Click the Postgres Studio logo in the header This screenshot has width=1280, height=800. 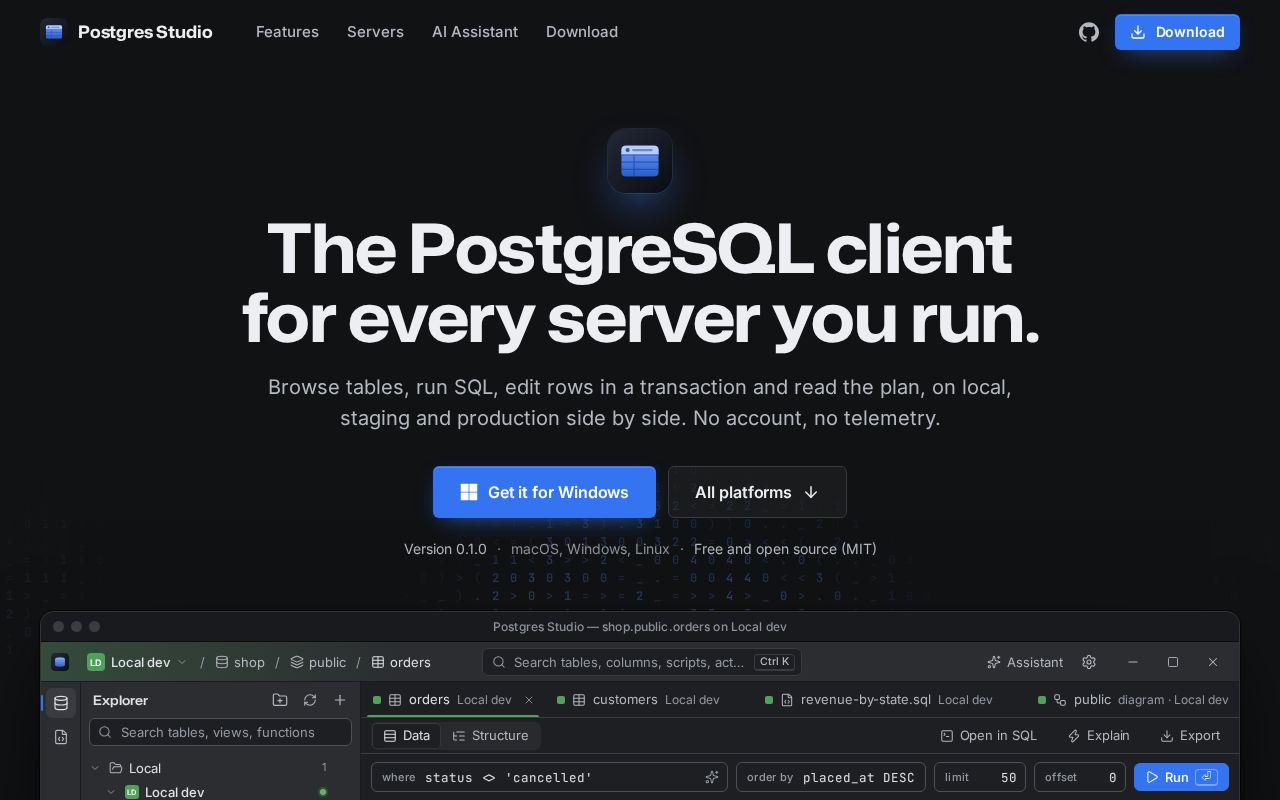click(x=126, y=32)
